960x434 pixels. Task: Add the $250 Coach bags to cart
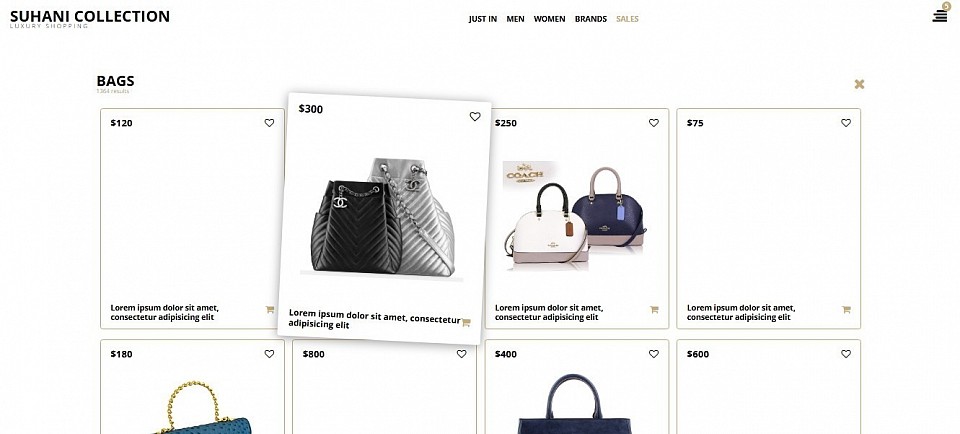654,310
